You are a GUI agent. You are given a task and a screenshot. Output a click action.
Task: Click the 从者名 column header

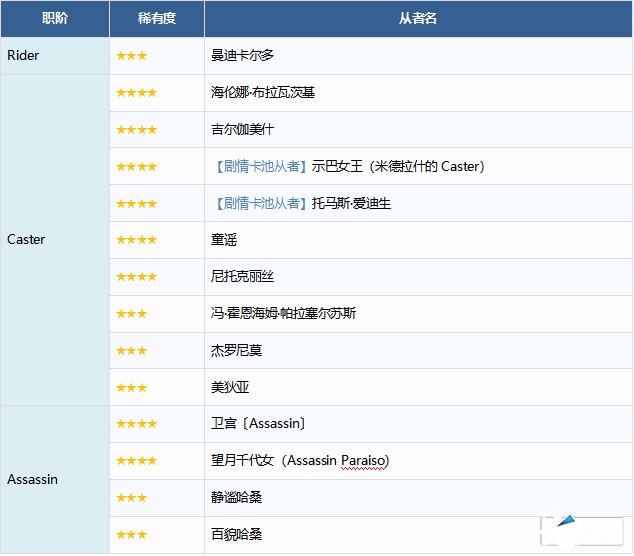tap(418, 19)
